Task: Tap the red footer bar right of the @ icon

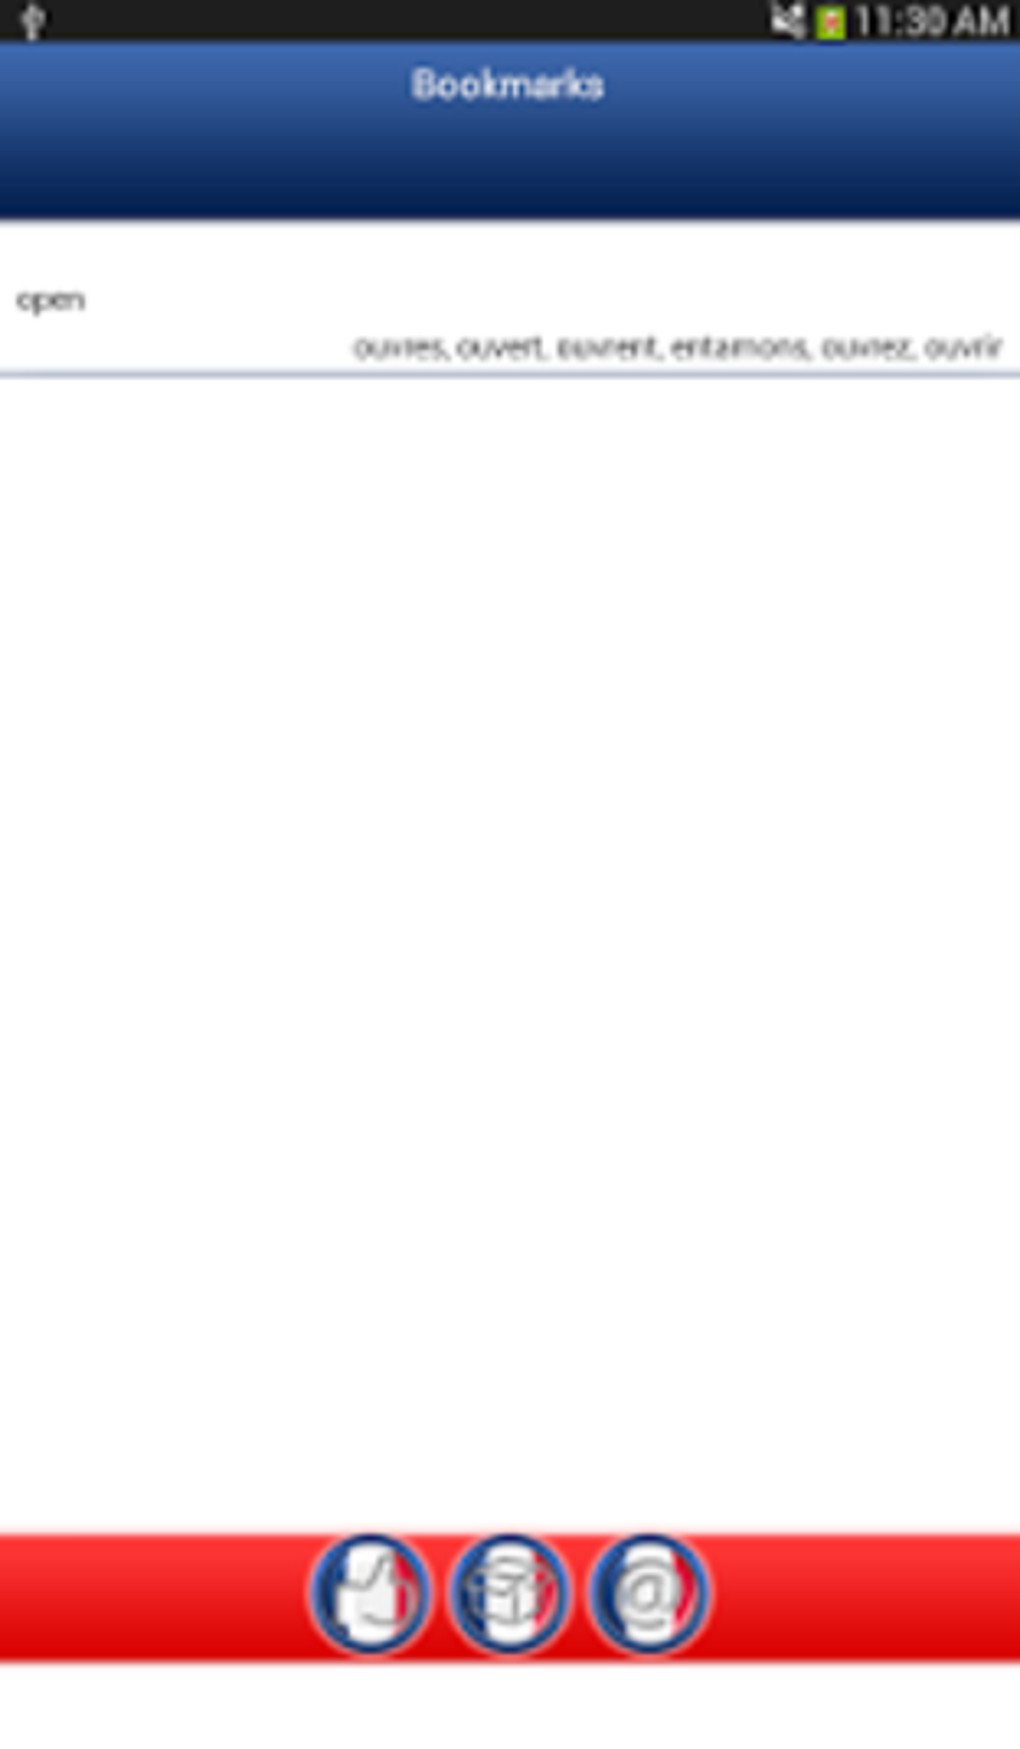Action: [x=865, y=1597]
